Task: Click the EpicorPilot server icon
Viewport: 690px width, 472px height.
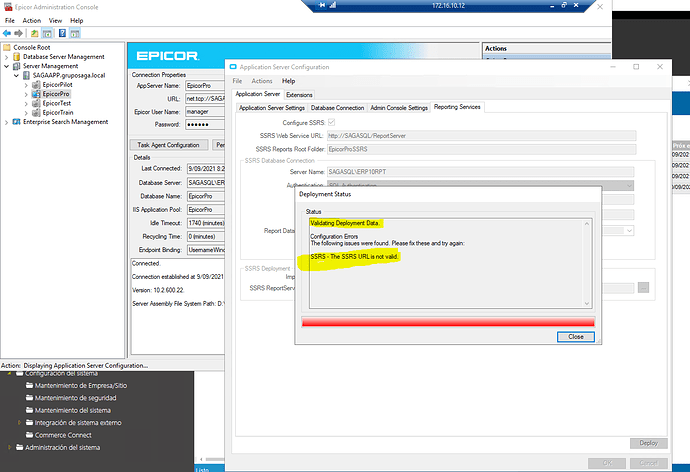Action: pyautogui.click(x=36, y=84)
